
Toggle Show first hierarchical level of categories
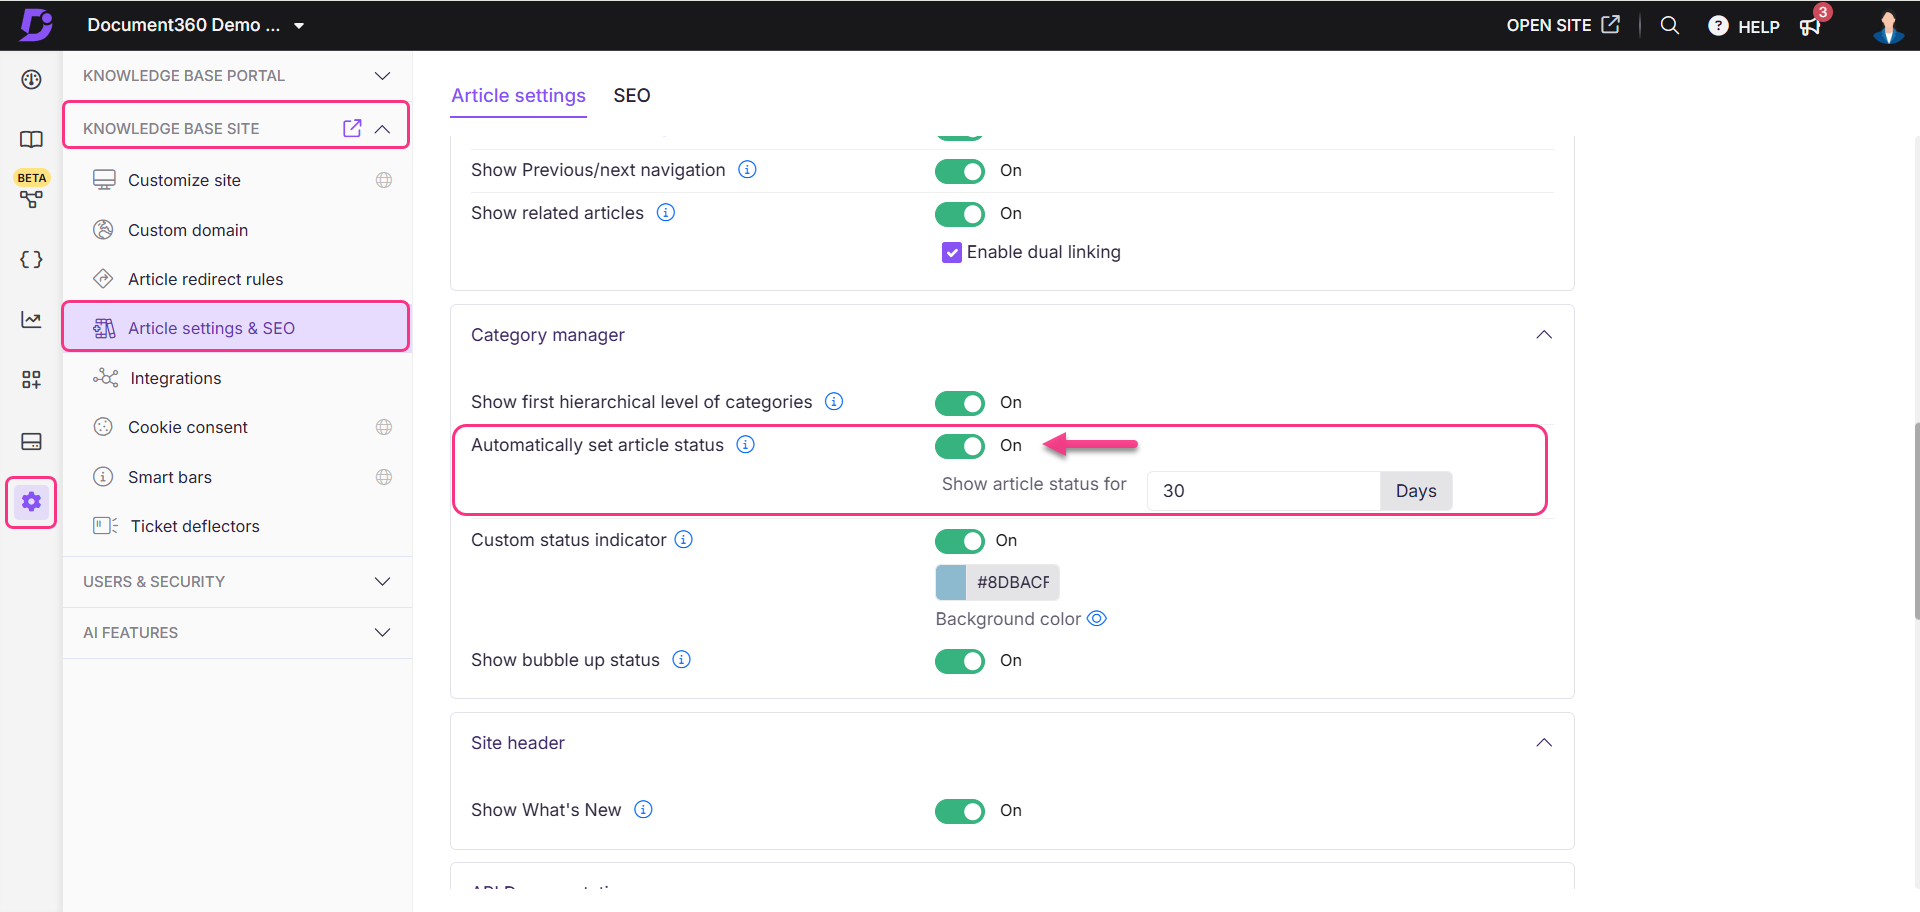click(x=960, y=403)
